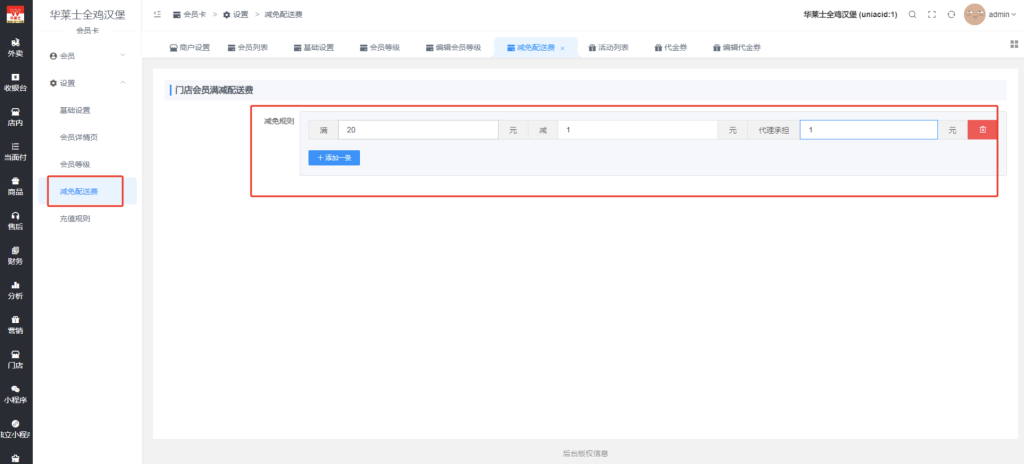Open the 财务 finance section
This screenshot has width=1024, height=464.
16,254
